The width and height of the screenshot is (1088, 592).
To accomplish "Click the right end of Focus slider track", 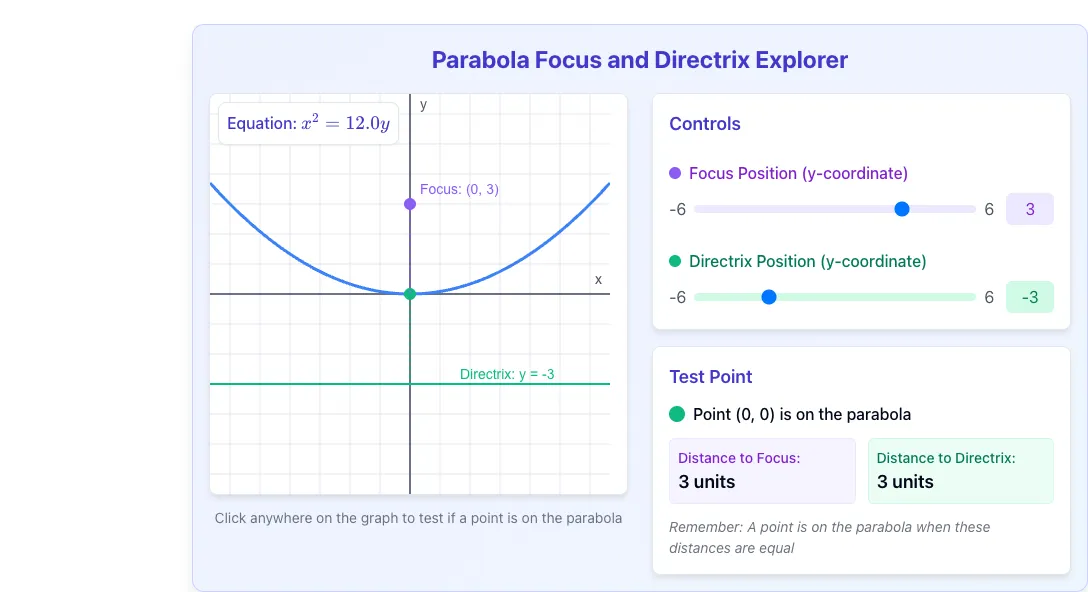I will [973, 209].
